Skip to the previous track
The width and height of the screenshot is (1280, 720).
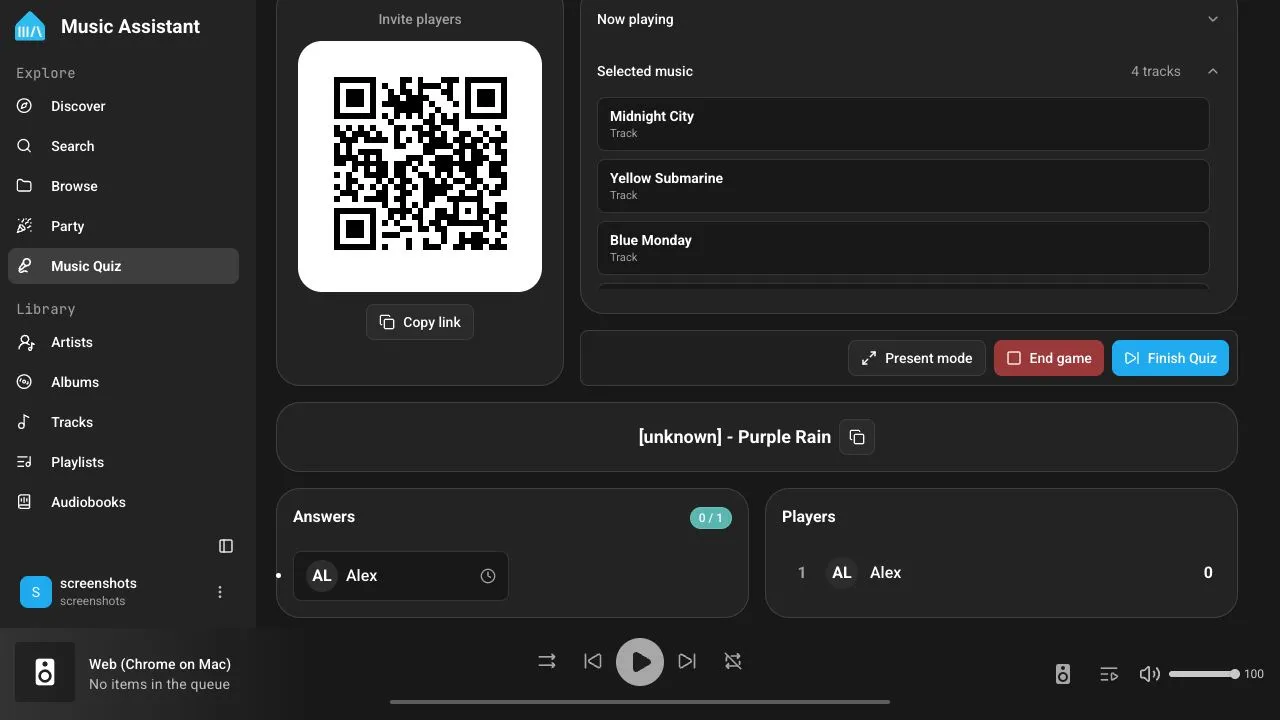pyautogui.click(x=593, y=661)
